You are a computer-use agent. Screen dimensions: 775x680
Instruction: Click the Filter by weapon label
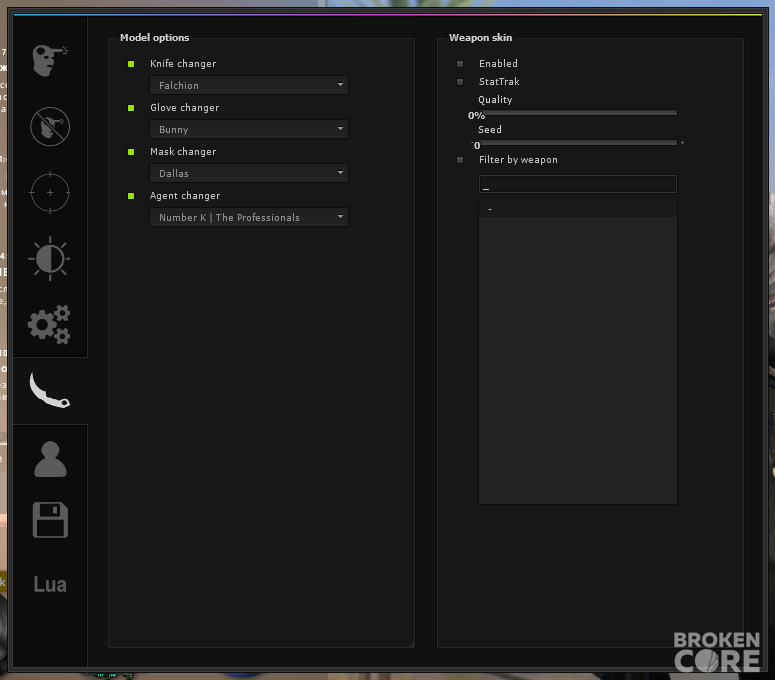tap(518, 160)
